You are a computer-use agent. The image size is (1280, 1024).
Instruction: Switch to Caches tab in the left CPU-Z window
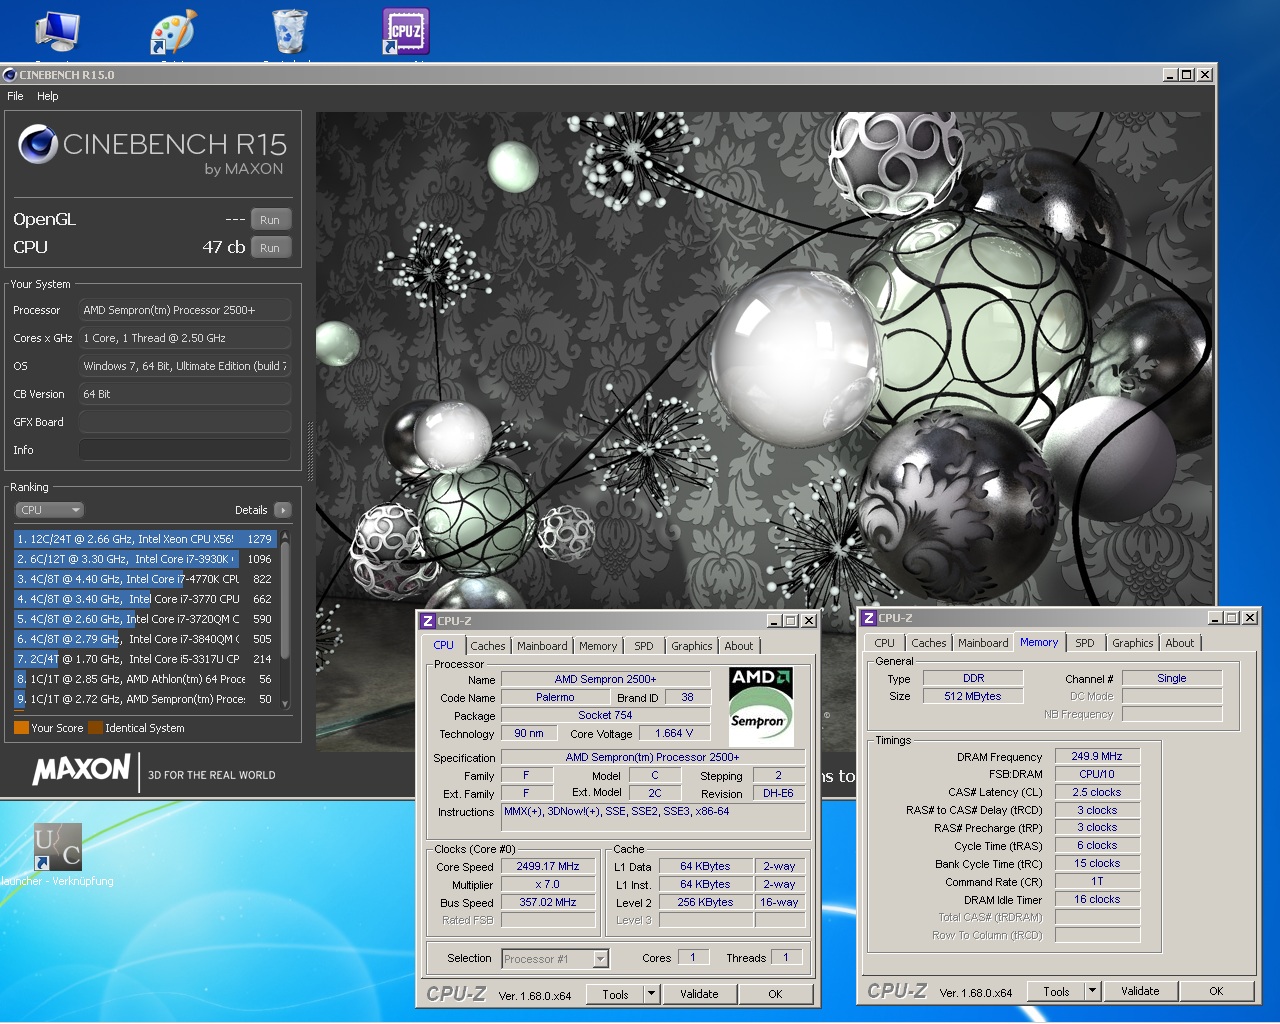488,646
